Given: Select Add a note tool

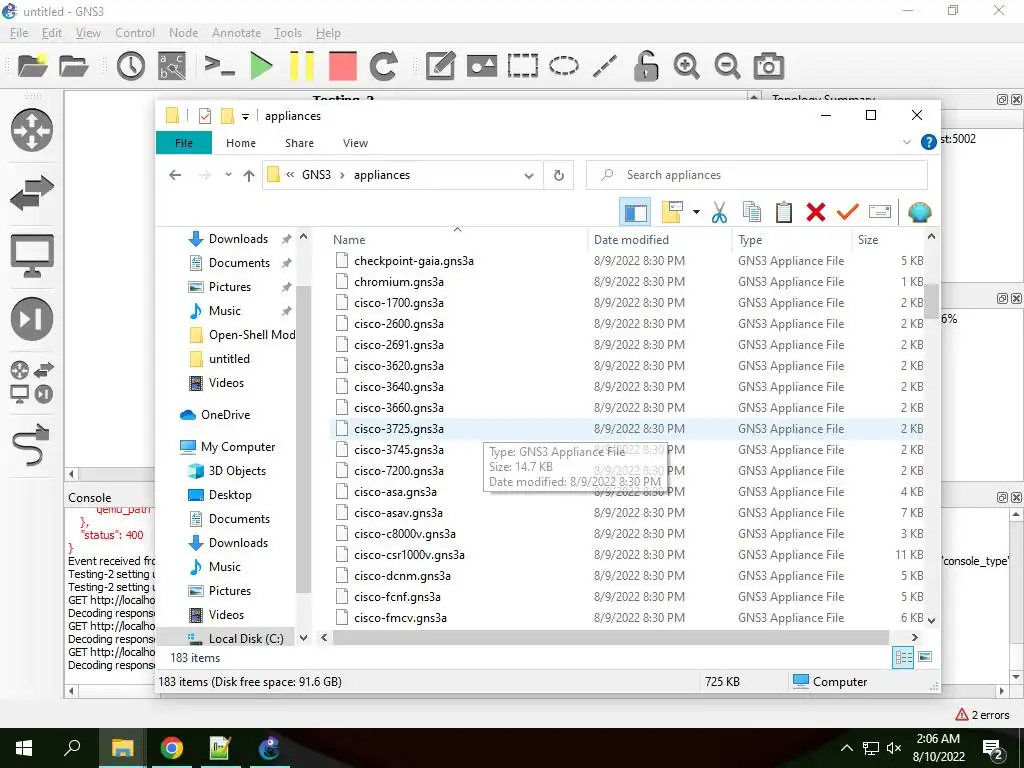Looking at the screenshot, I should point(440,66).
